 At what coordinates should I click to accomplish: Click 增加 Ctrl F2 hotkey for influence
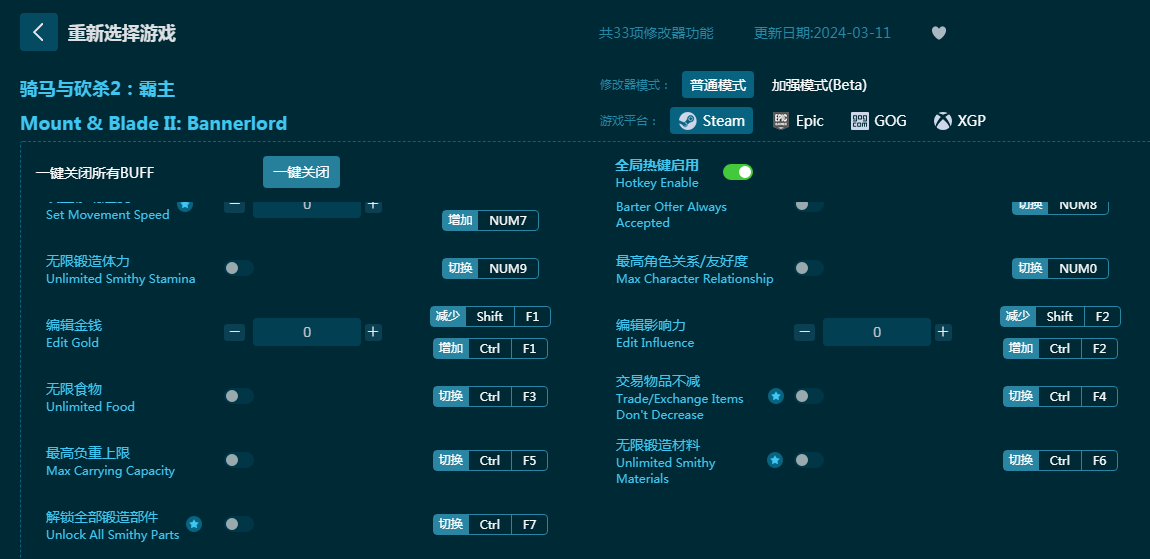coord(1060,348)
